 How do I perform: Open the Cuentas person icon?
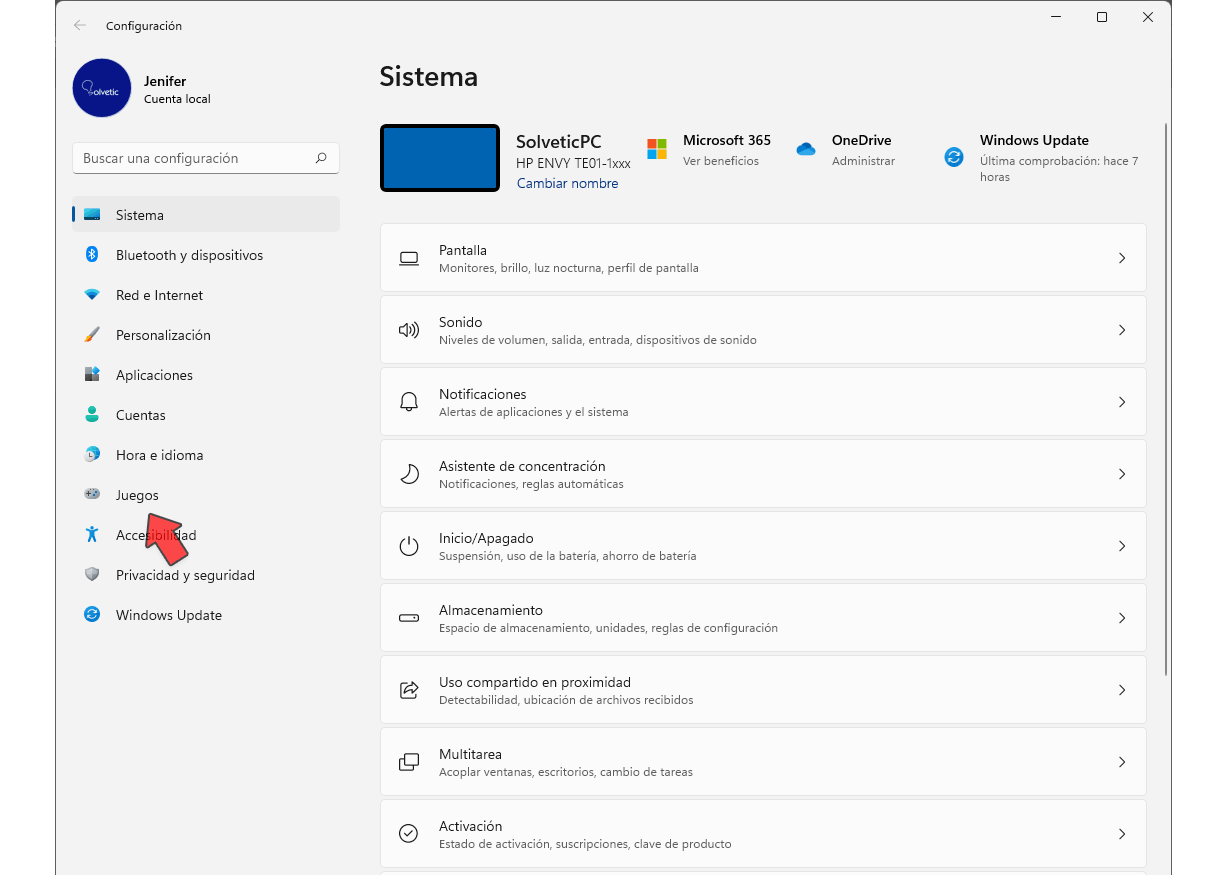tap(92, 415)
